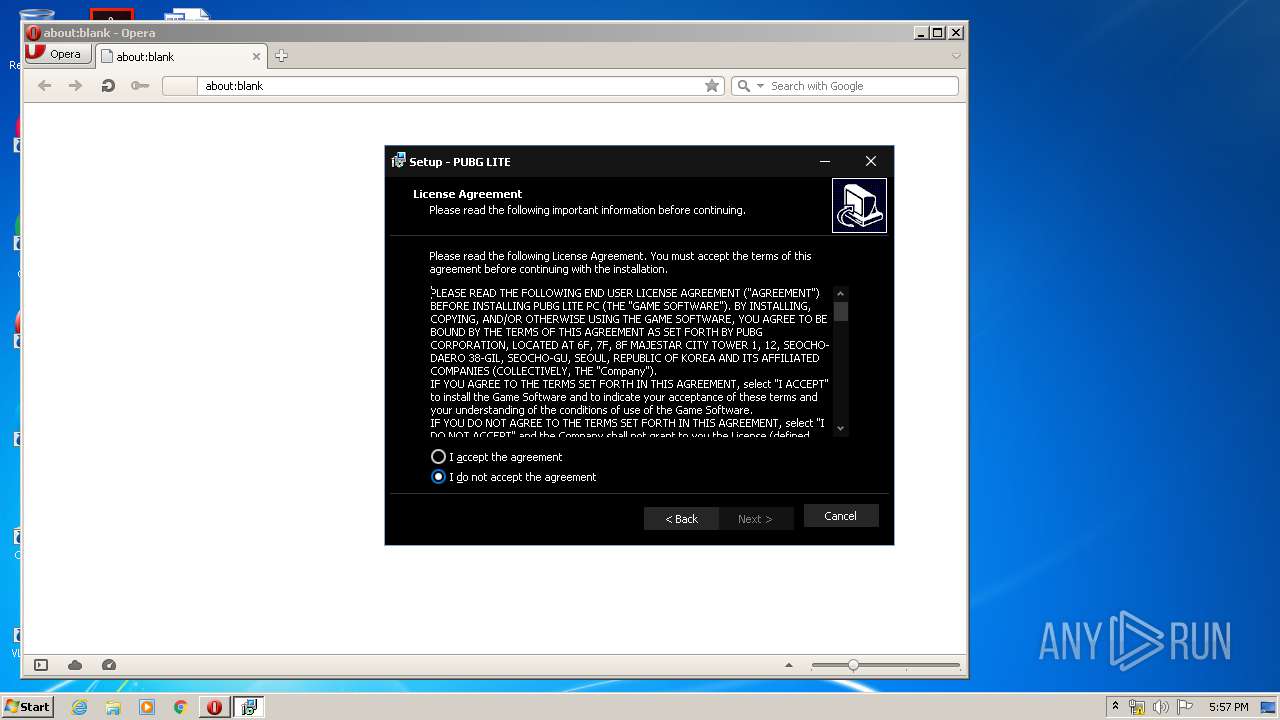
Task: Bookmark page with star icon
Action: click(712, 86)
